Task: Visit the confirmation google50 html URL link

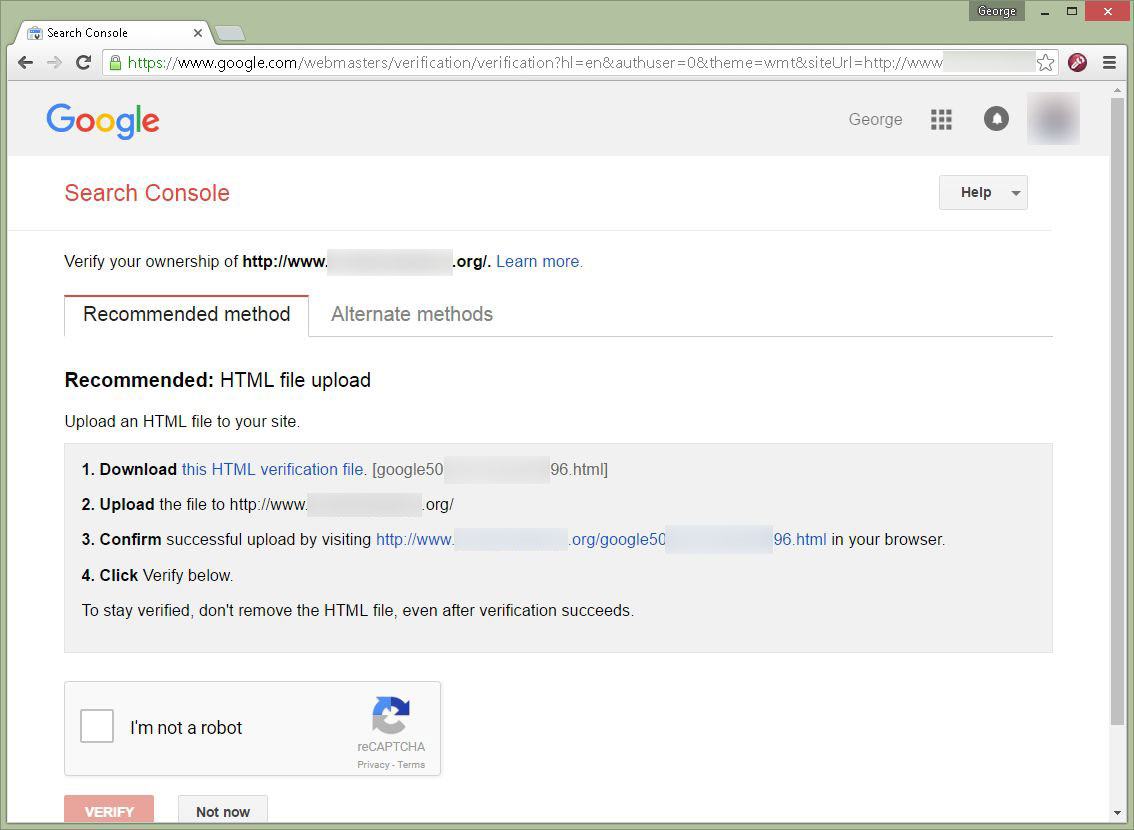Action: 601,539
